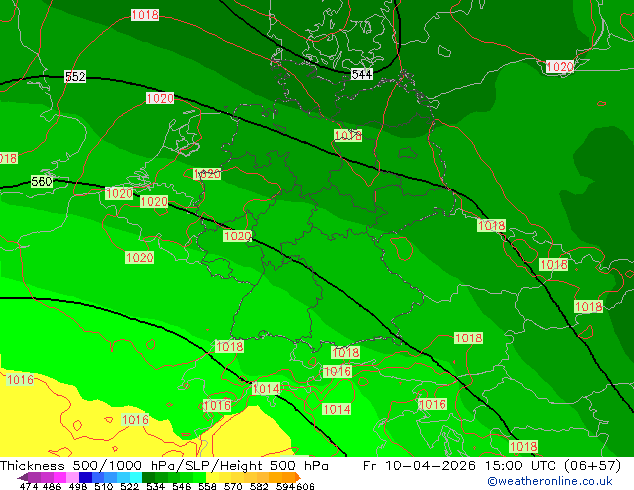Select the darkest green legend color swatch
This screenshot has width=634, height=490.
[148, 477]
